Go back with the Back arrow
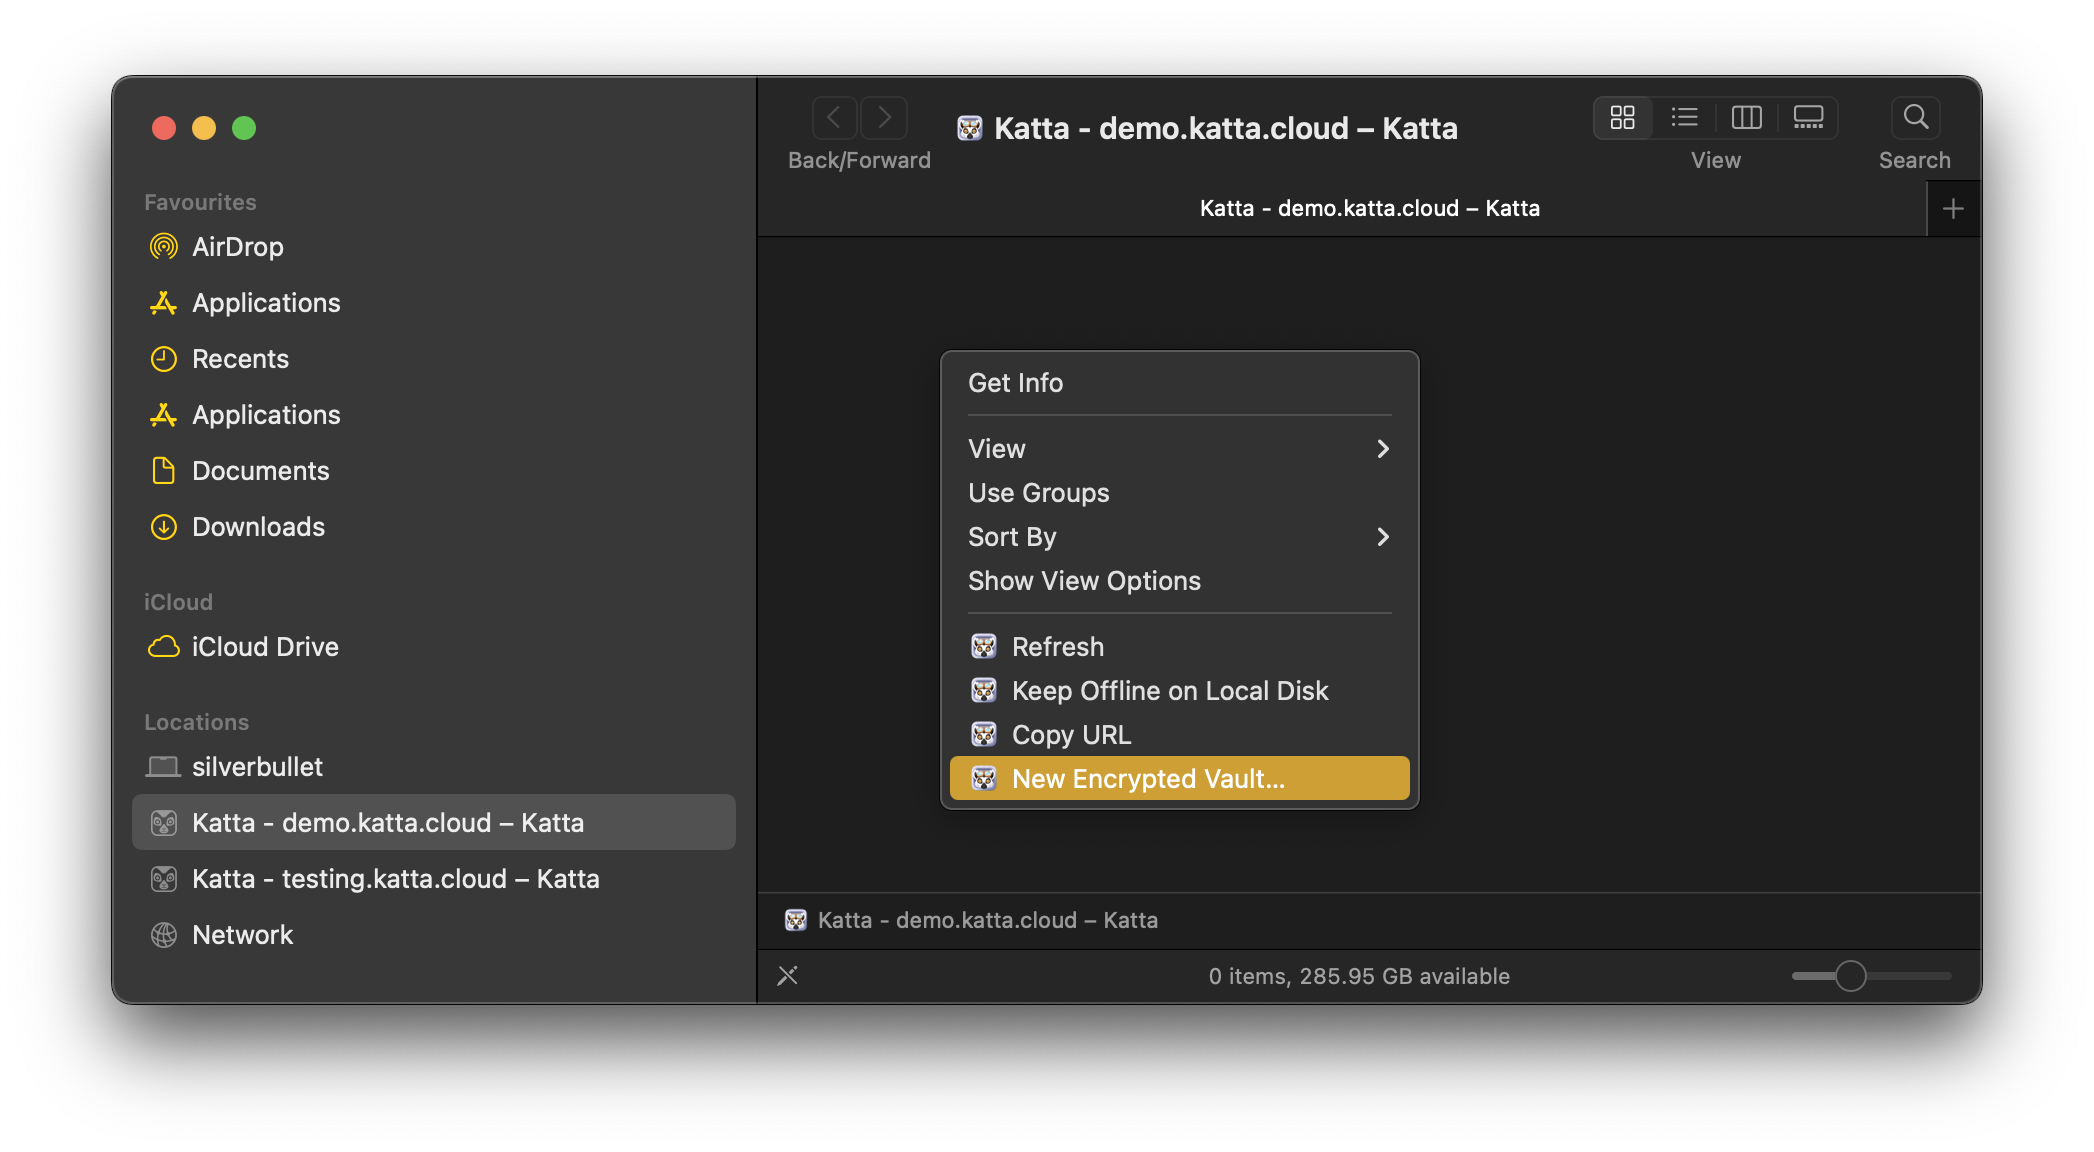The image size is (2094, 1152). (834, 118)
